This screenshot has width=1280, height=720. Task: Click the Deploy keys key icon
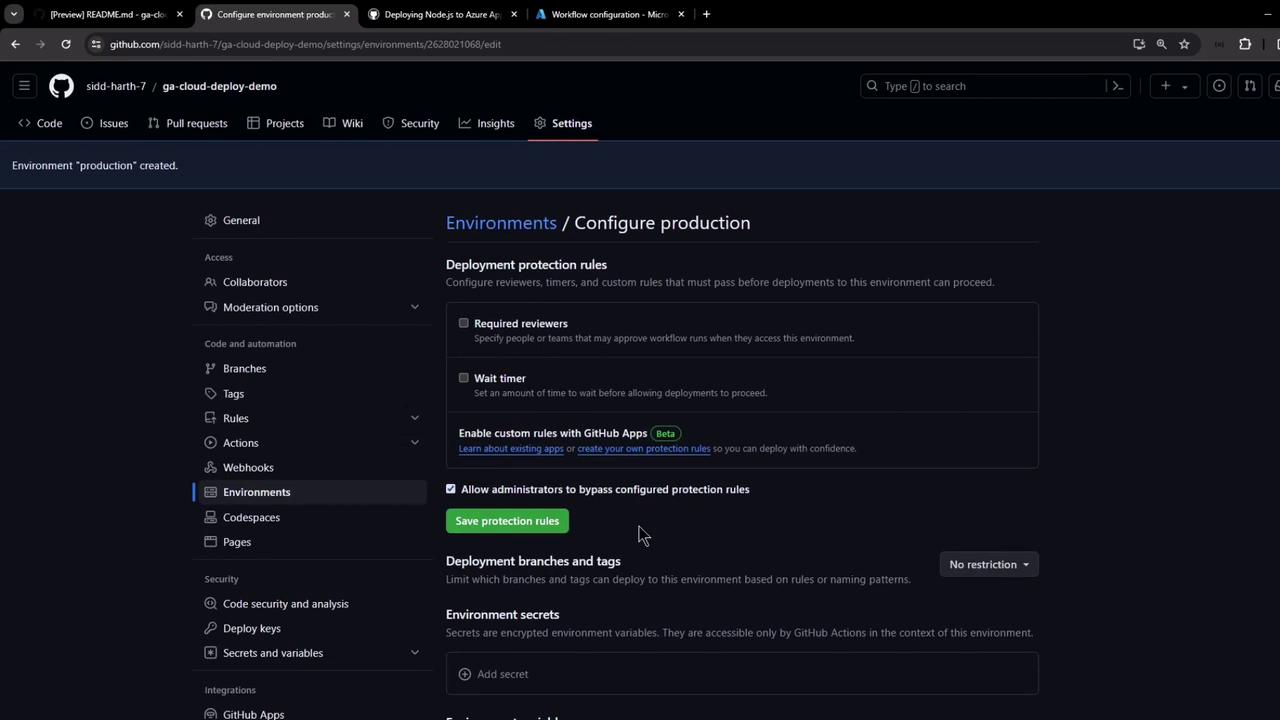pyautogui.click(x=210, y=628)
